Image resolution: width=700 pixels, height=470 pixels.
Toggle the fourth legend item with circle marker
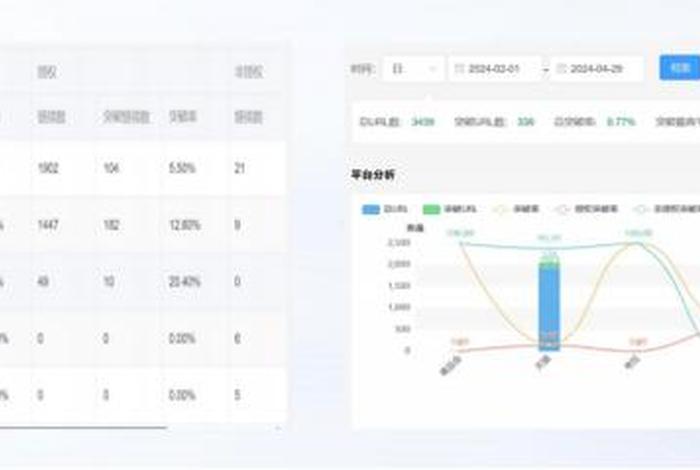pyautogui.click(x=586, y=209)
